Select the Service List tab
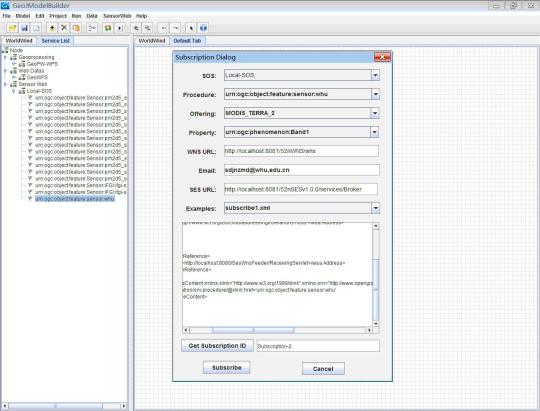 [x=55, y=41]
